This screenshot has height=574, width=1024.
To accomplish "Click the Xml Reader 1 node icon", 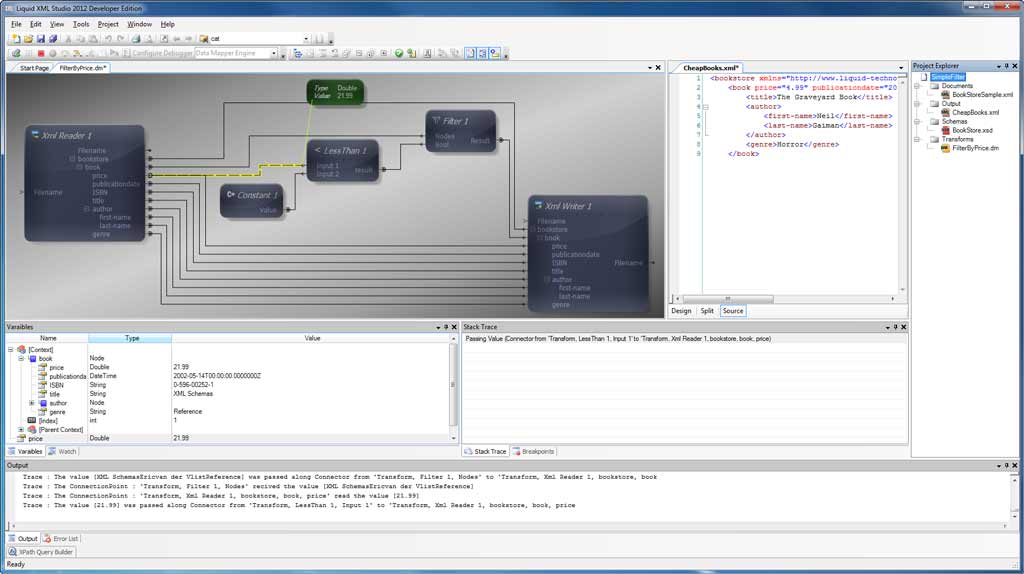I will click(x=35, y=135).
